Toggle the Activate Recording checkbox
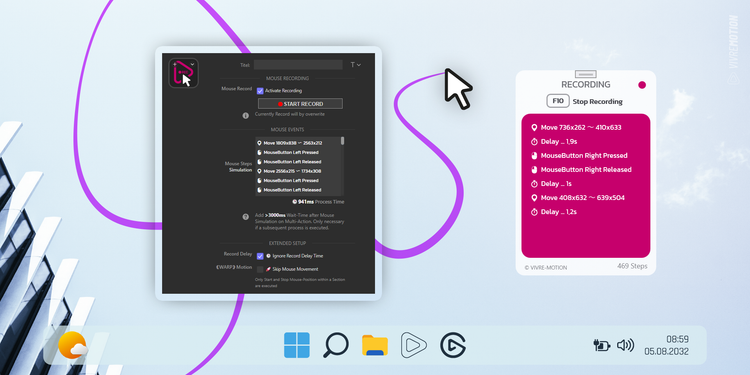This screenshot has width=750, height=375. click(x=260, y=90)
